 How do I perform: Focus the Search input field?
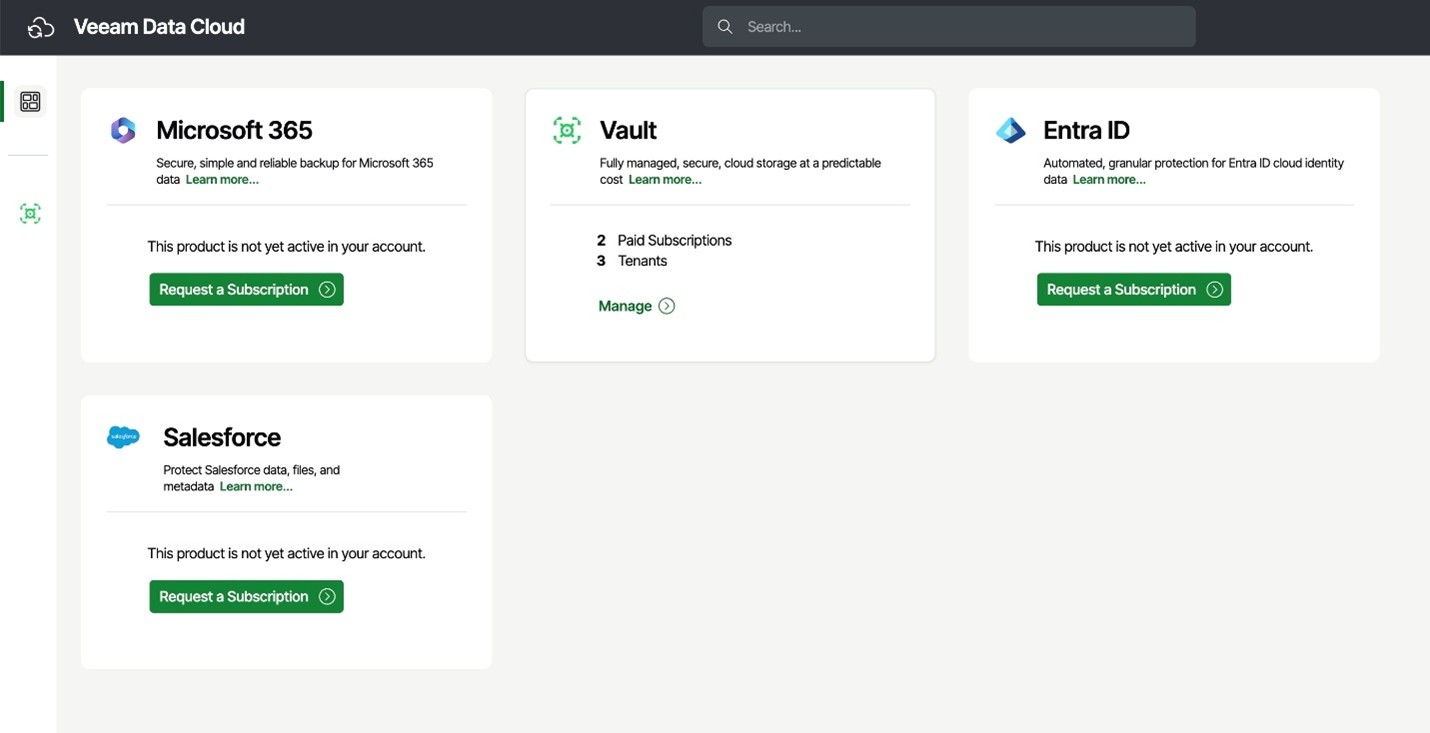[x=949, y=27]
